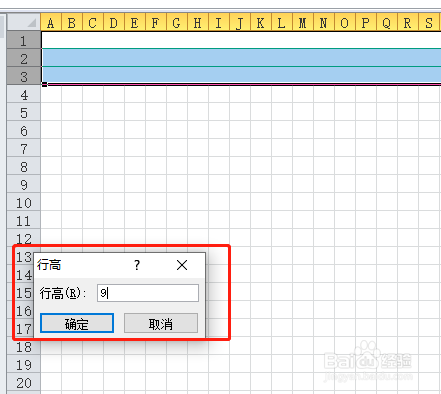Screen dimensions: 441x394
Task: Select row 6 header
Action: coord(24,131)
